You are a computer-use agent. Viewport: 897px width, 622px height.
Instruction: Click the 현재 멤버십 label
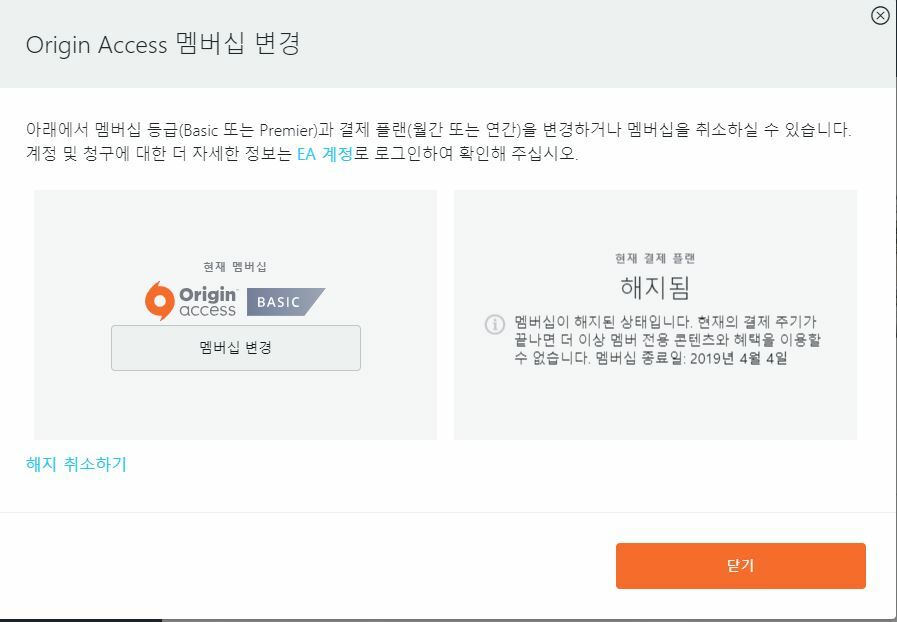(x=235, y=267)
